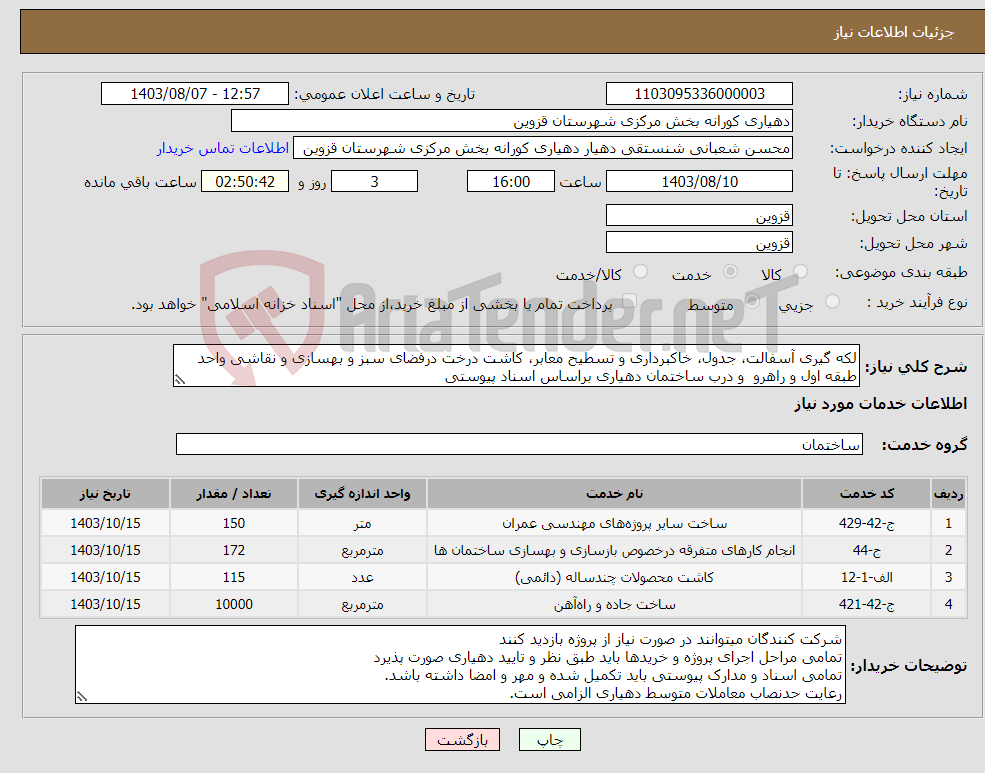Image resolution: width=985 pixels, height=773 pixels.
Task: Click the resize handle of need description box
Action: click(x=180, y=380)
